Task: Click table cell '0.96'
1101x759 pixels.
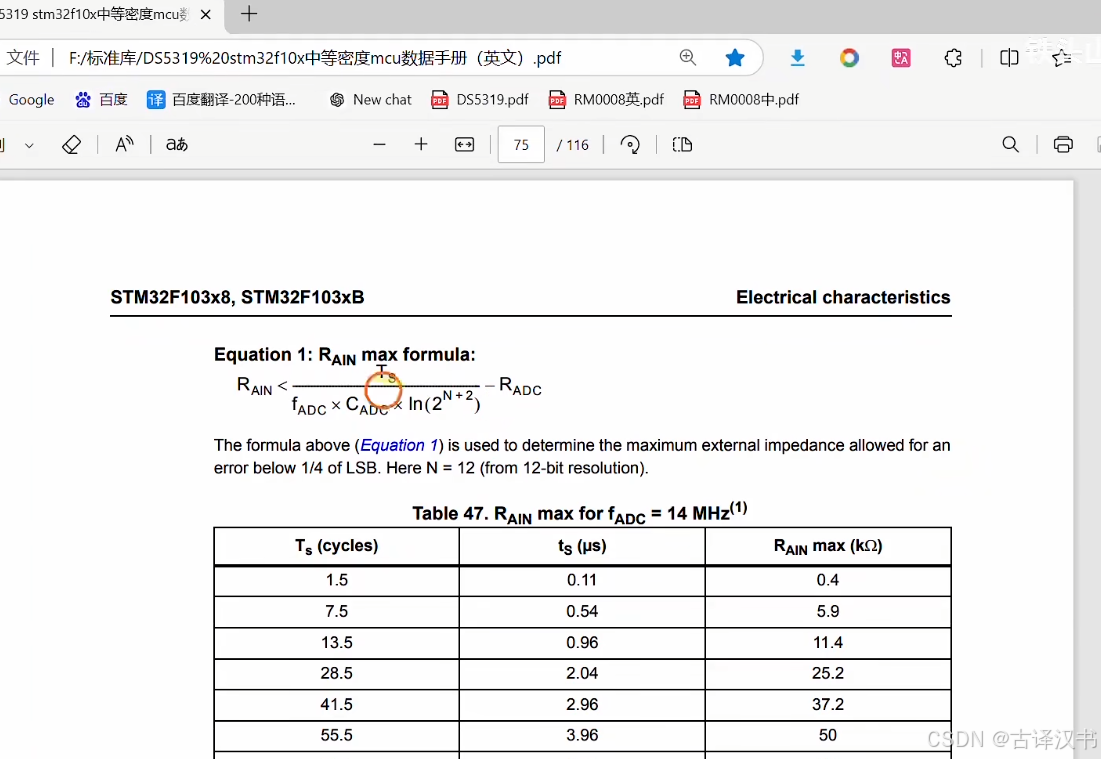Action: pos(582,642)
